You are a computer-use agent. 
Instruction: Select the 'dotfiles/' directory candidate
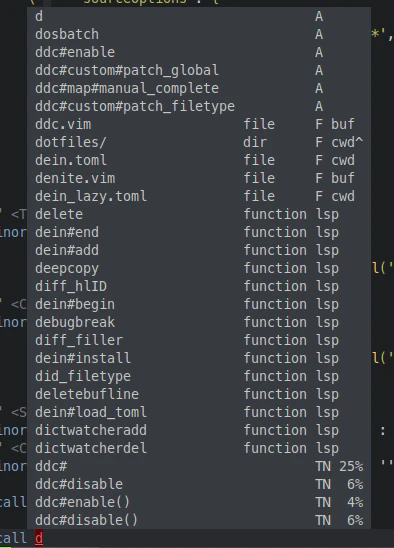[x=199, y=142]
